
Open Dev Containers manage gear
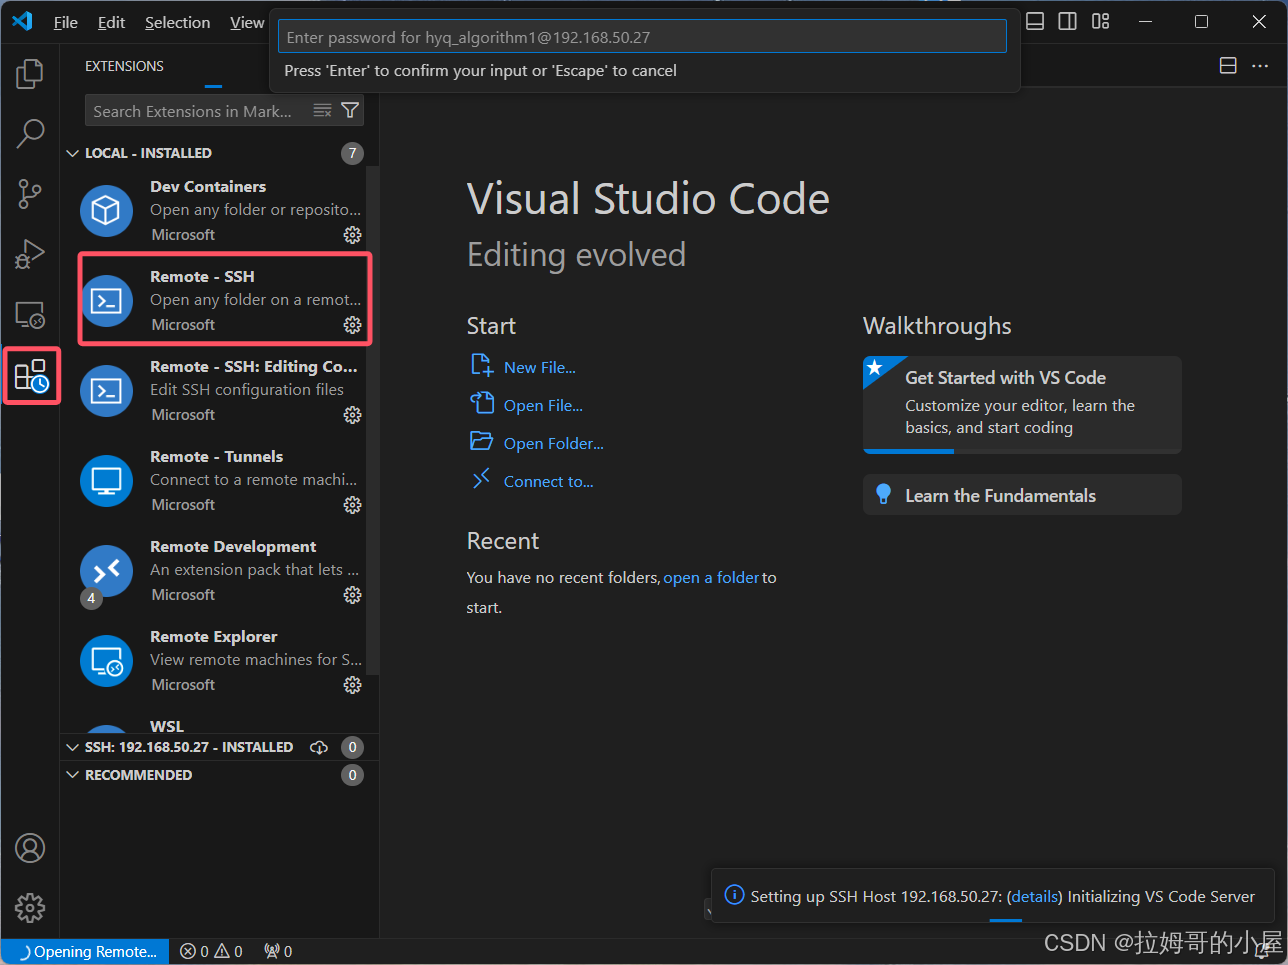(352, 235)
